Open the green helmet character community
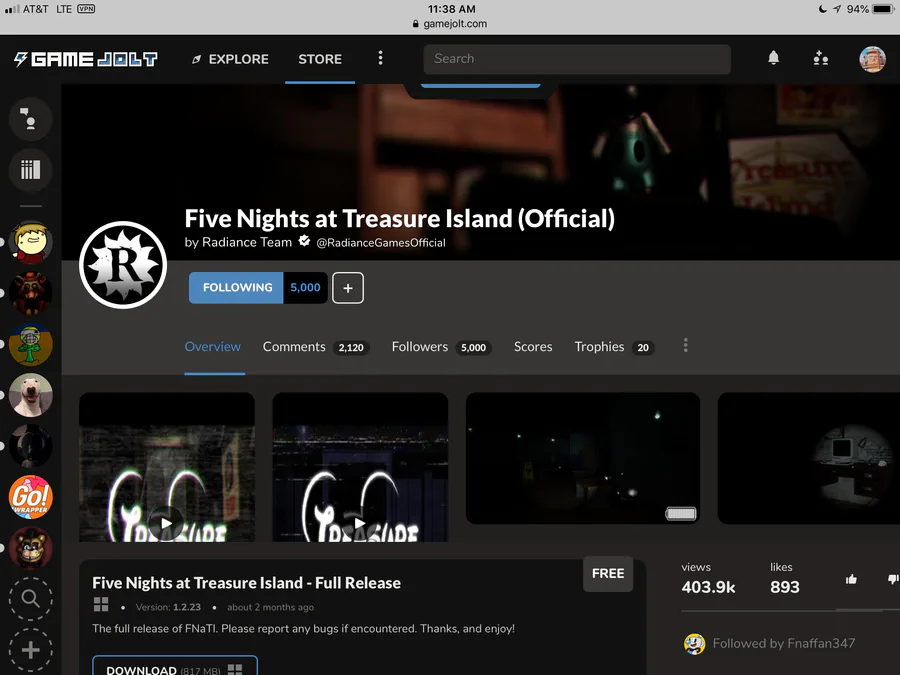900x675 pixels. tap(30, 344)
